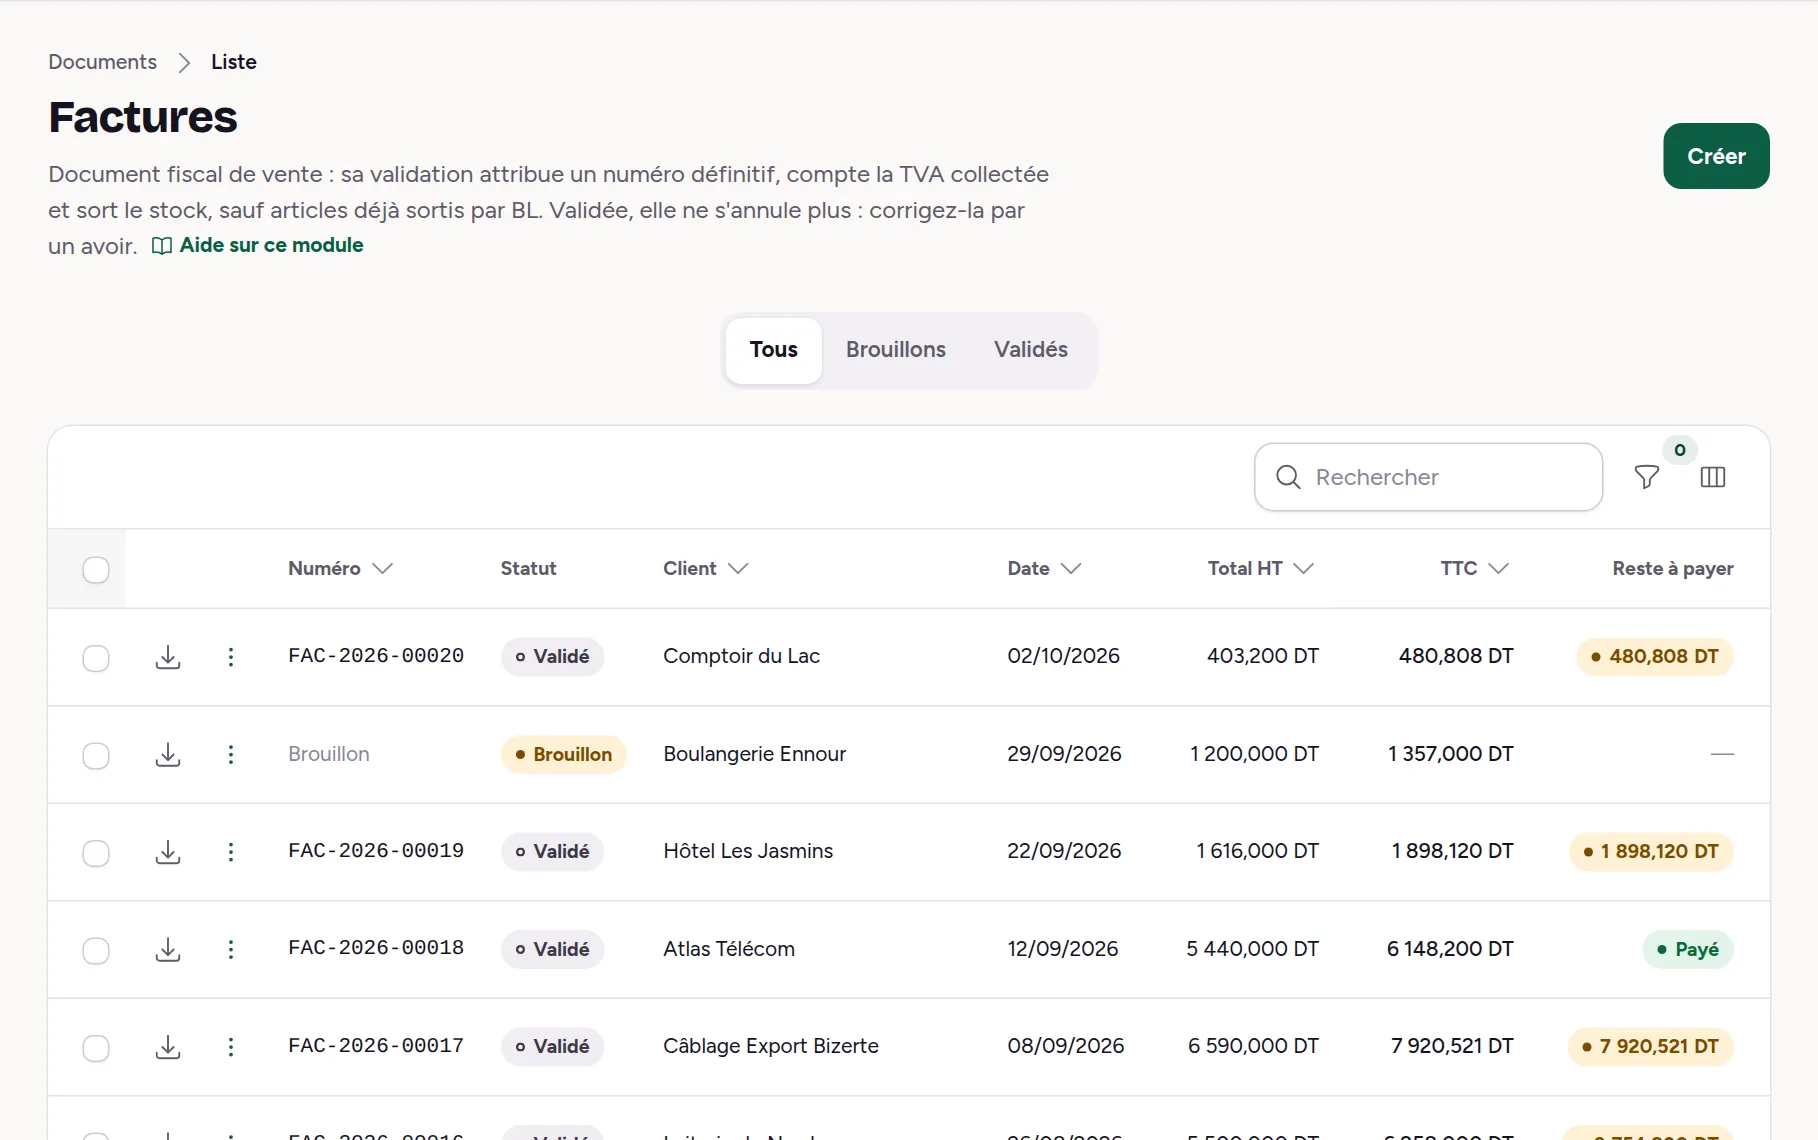Open row actions menu for FAC-2026-00020
This screenshot has width=1818, height=1140.
point(231,657)
